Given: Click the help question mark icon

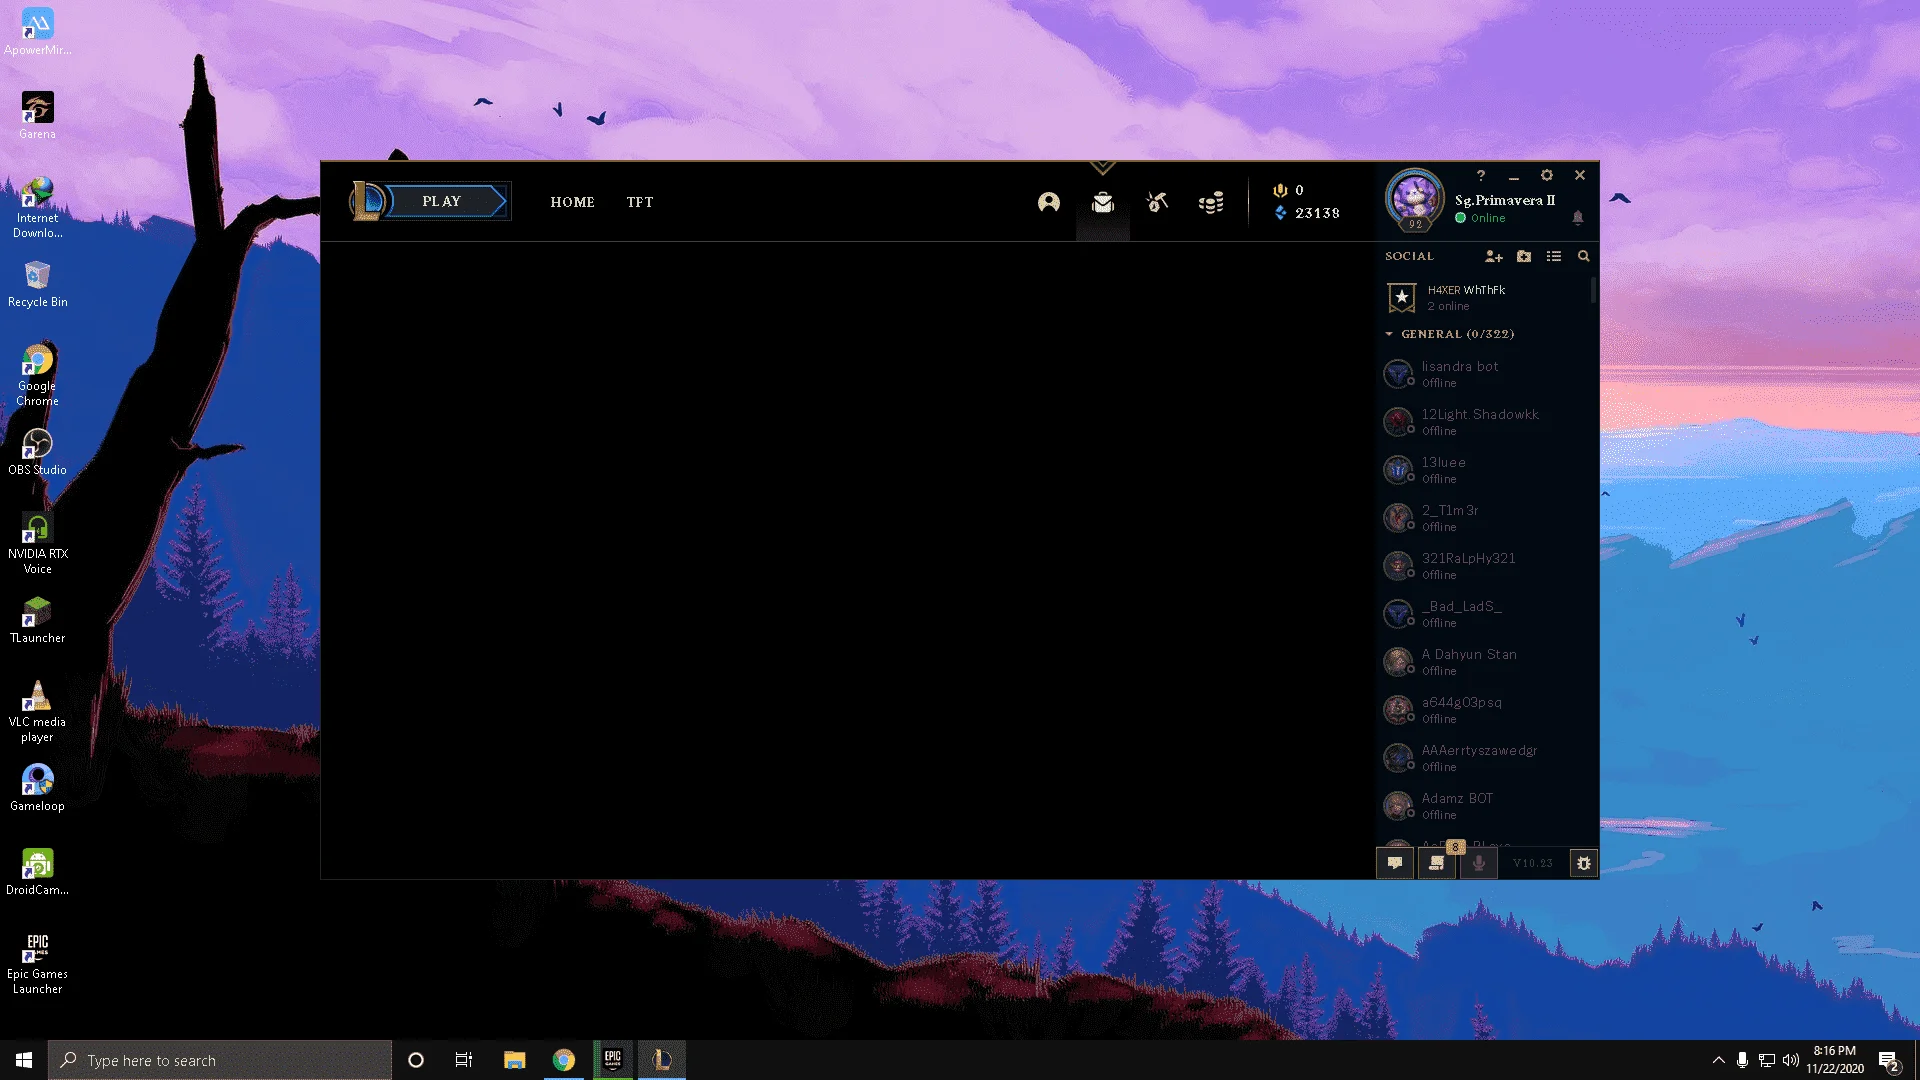Looking at the screenshot, I should point(1481,175).
